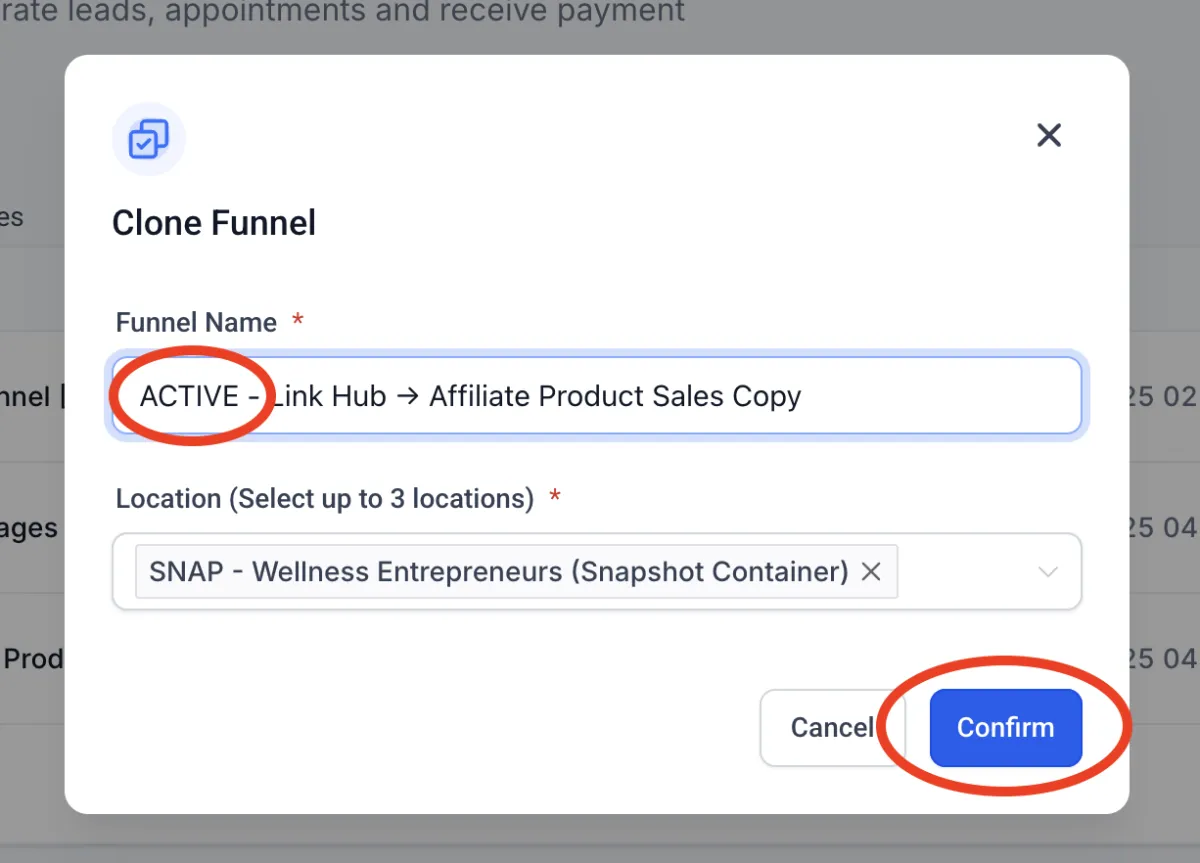This screenshot has height=863, width=1200.
Task: Cancel the funnel cloning
Action: pos(831,727)
